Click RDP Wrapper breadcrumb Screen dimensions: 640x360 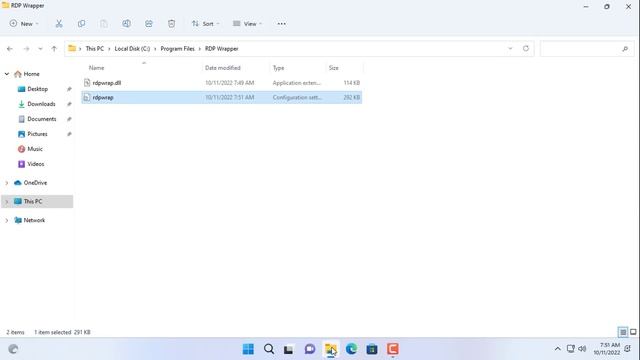coord(221,49)
